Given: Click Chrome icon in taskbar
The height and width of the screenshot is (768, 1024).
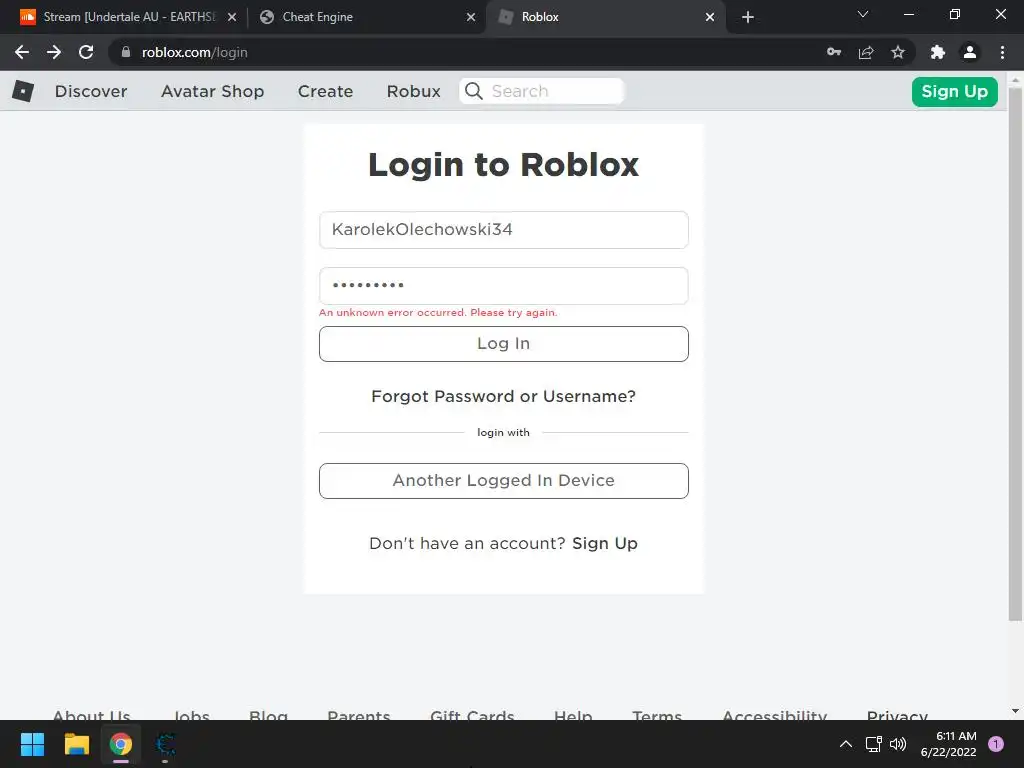Looking at the screenshot, I should point(121,744).
